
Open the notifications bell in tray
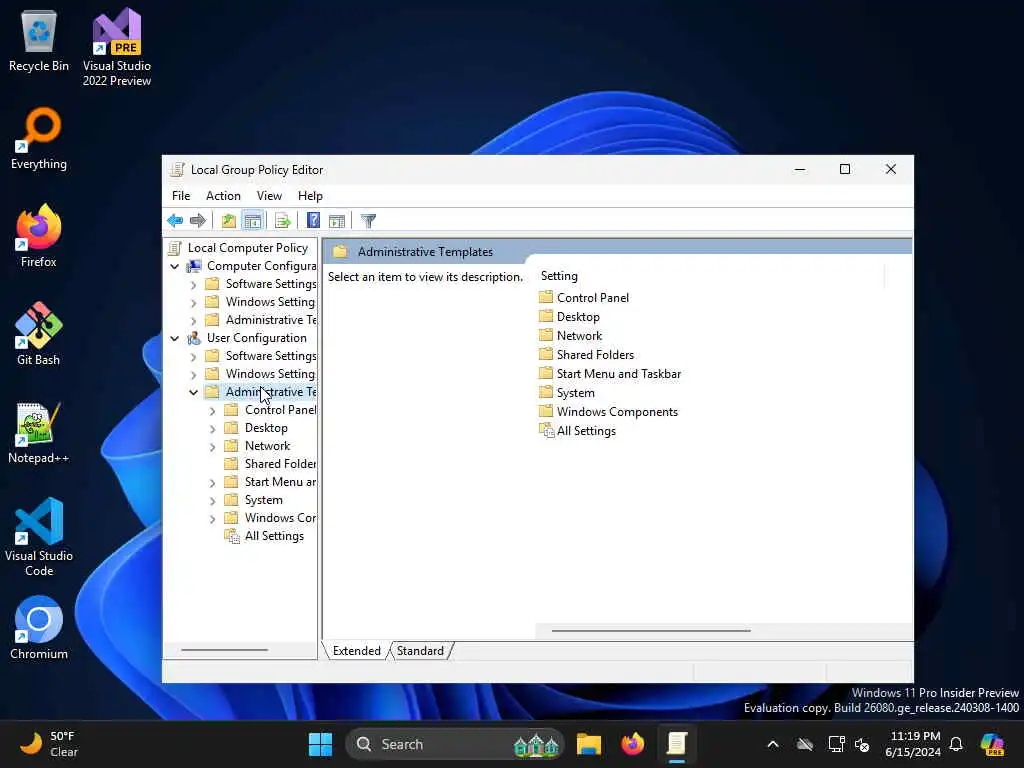click(x=956, y=744)
